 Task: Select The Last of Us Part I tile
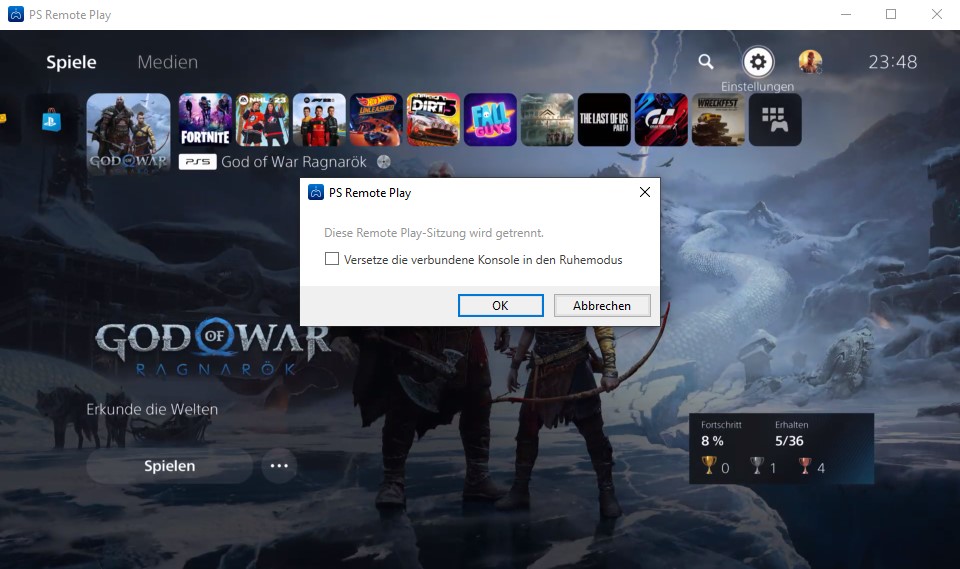[604, 119]
